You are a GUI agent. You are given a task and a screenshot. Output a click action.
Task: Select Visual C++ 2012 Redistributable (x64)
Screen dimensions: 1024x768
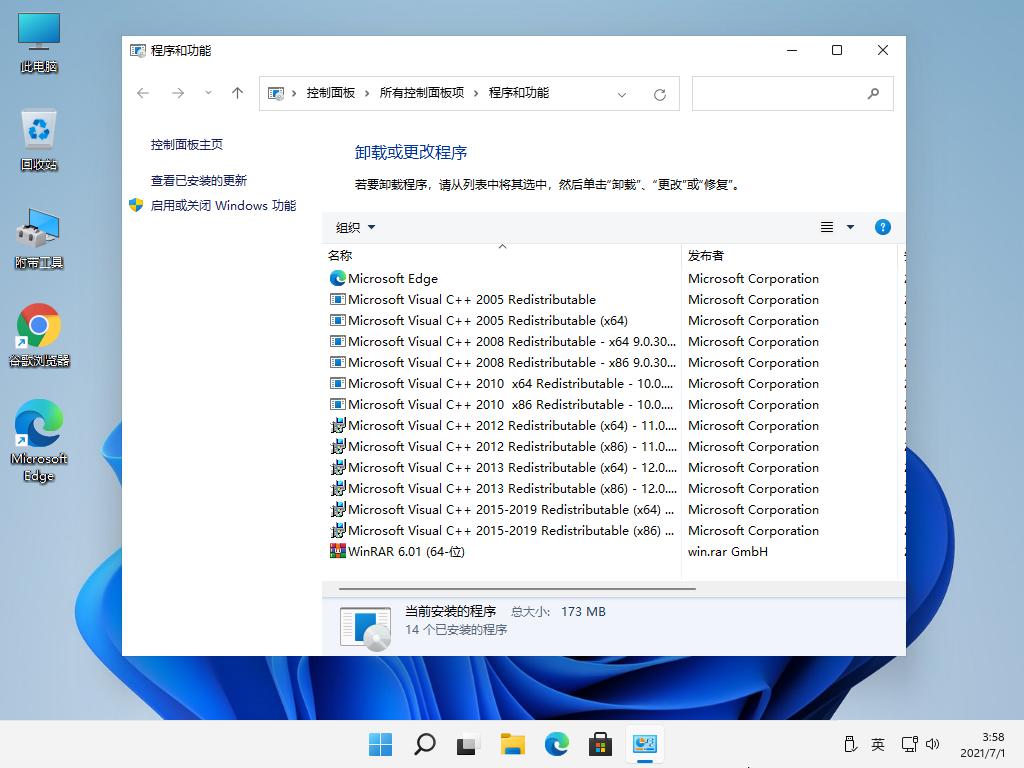[x=502, y=425]
